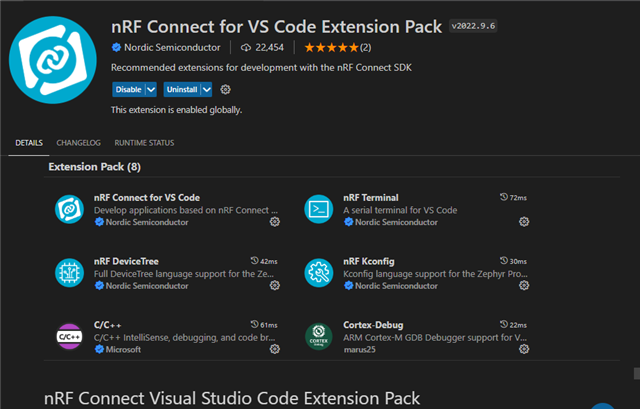Uninstall the extension pack
The height and width of the screenshot is (409, 640).
pos(182,89)
